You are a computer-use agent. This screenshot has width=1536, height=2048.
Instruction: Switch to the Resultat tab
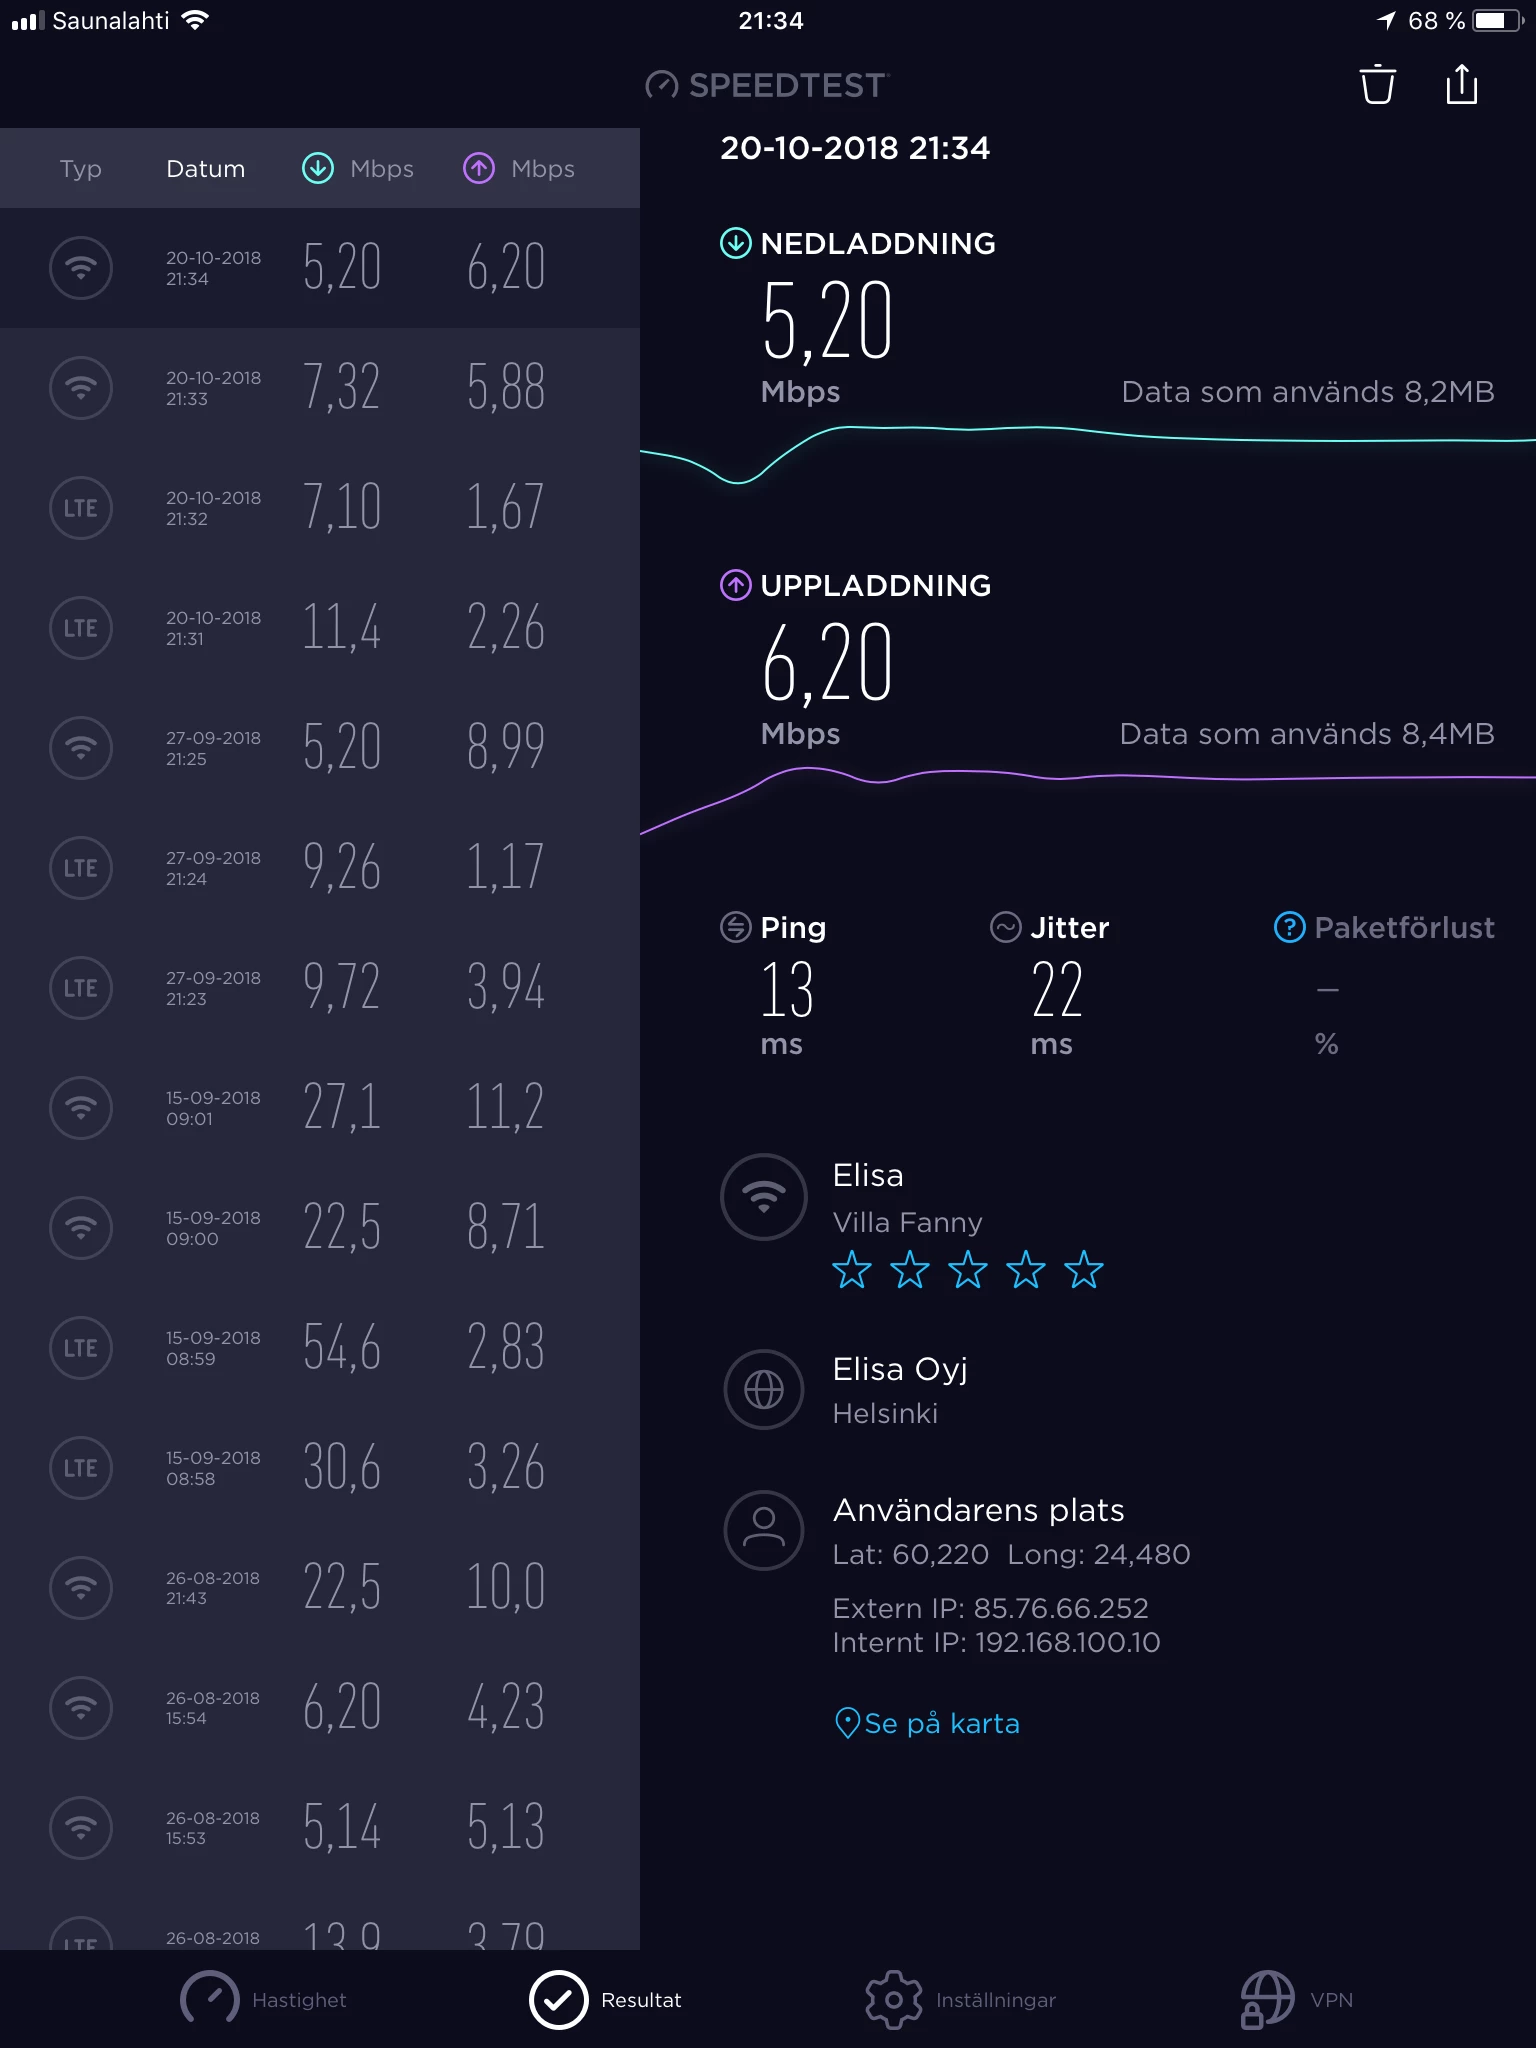pyautogui.click(x=605, y=2000)
